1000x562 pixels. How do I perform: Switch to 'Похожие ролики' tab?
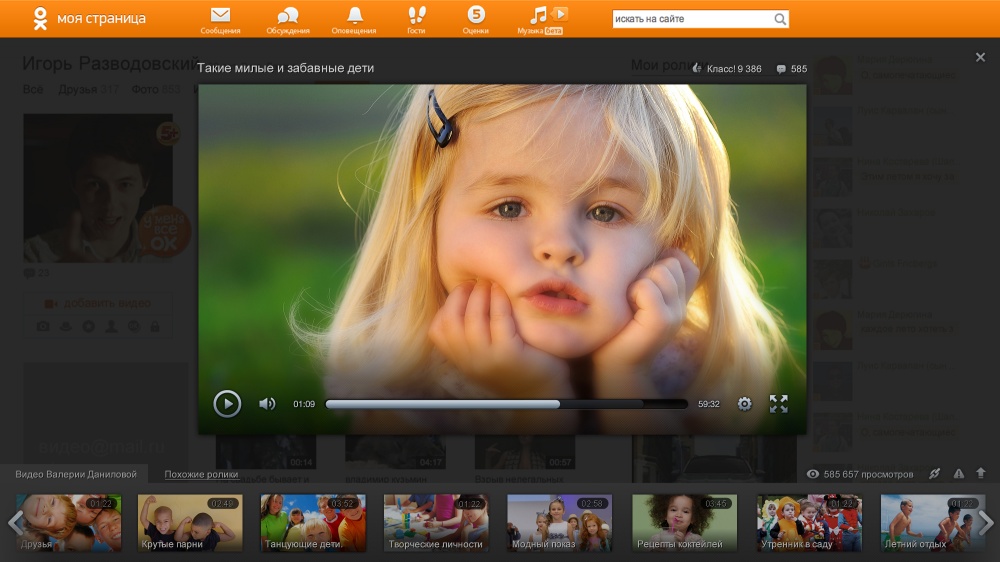click(202, 474)
